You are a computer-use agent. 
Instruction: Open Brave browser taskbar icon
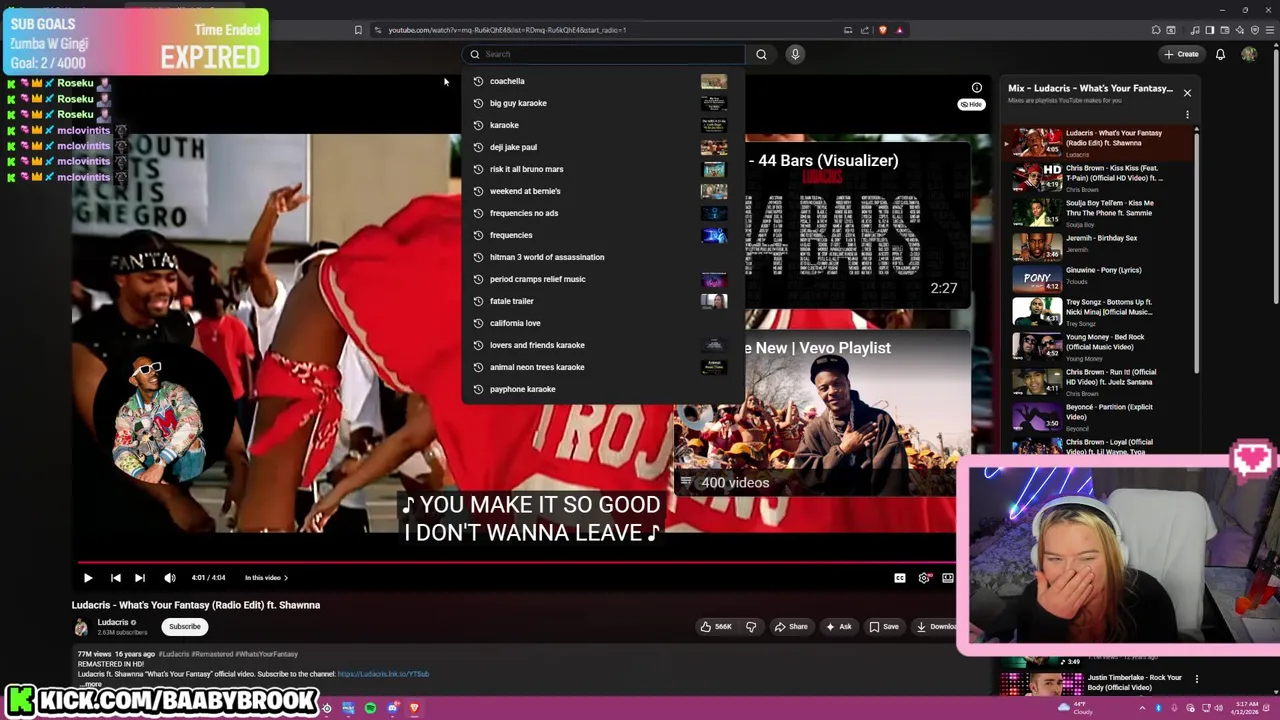coord(414,708)
